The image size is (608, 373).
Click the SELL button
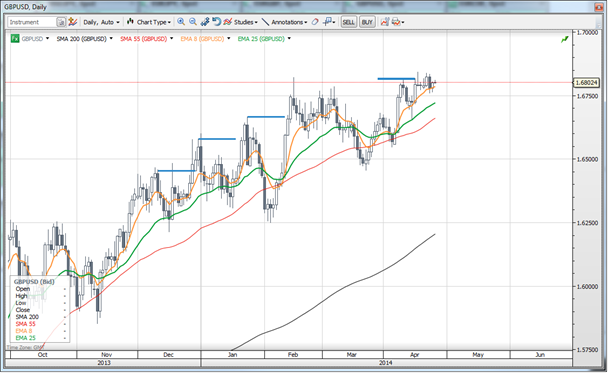click(x=348, y=22)
